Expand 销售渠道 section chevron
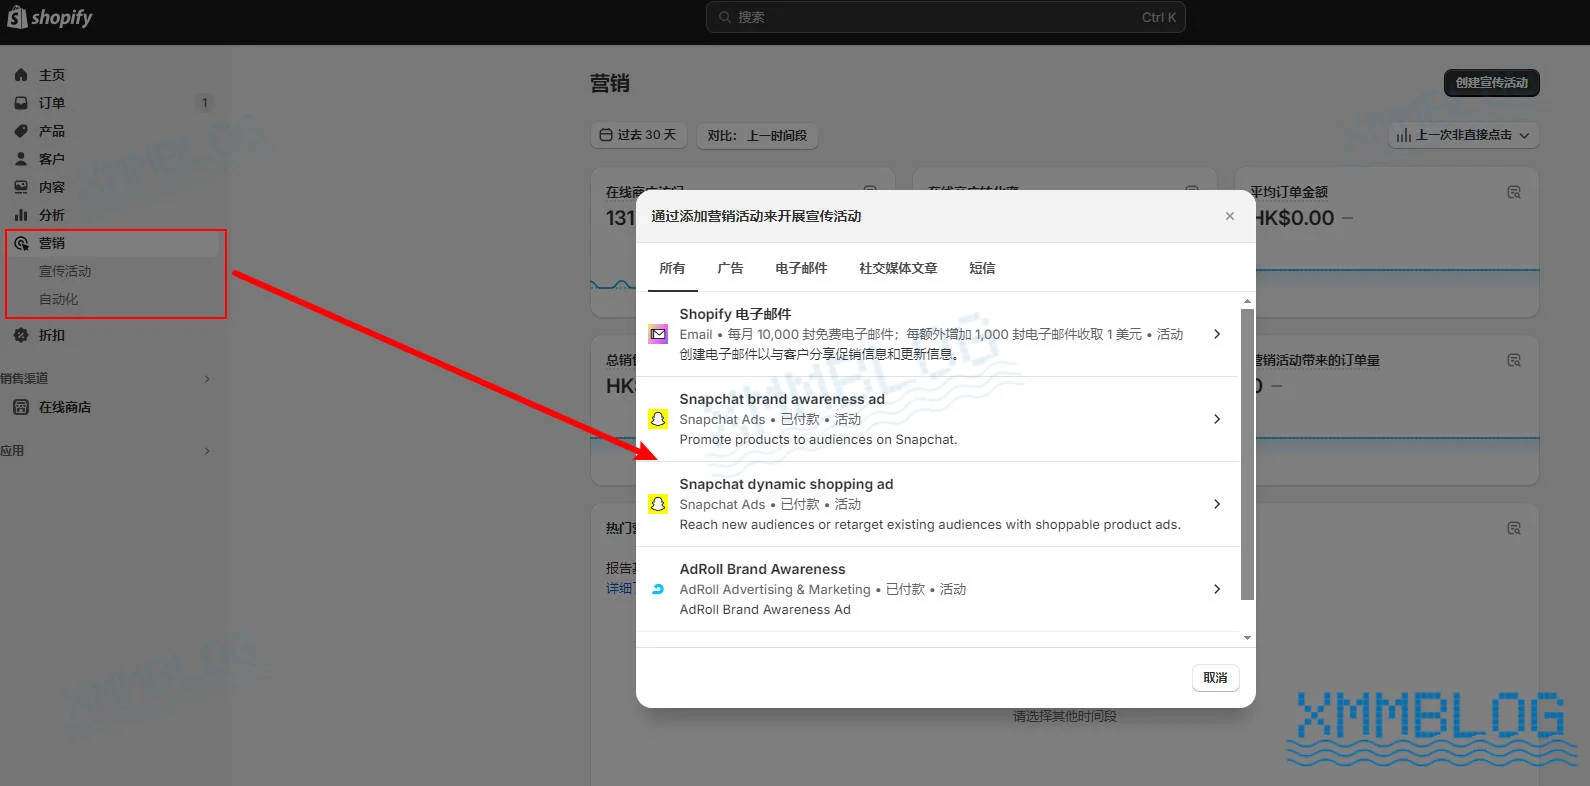 coord(207,379)
